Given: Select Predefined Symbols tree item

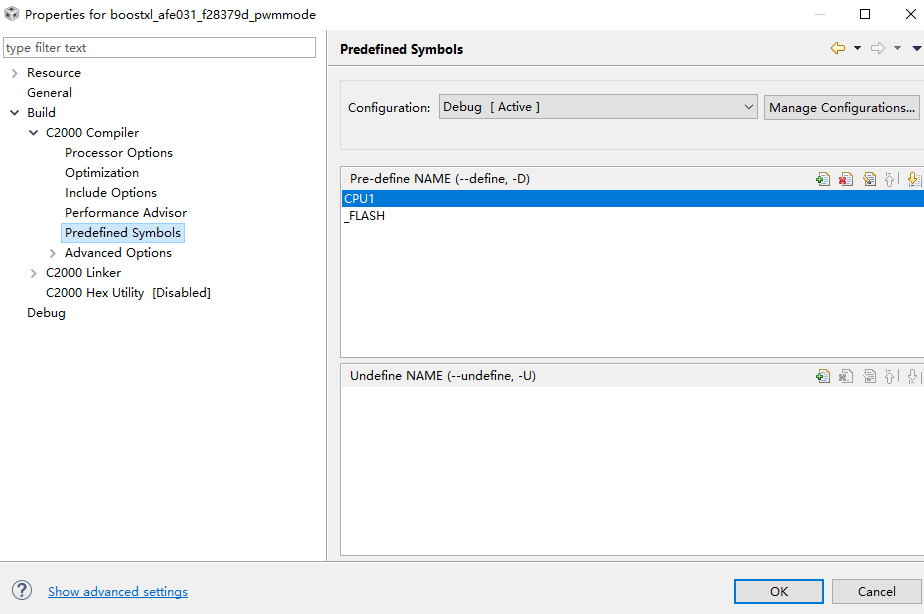Looking at the screenshot, I should click(123, 233).
